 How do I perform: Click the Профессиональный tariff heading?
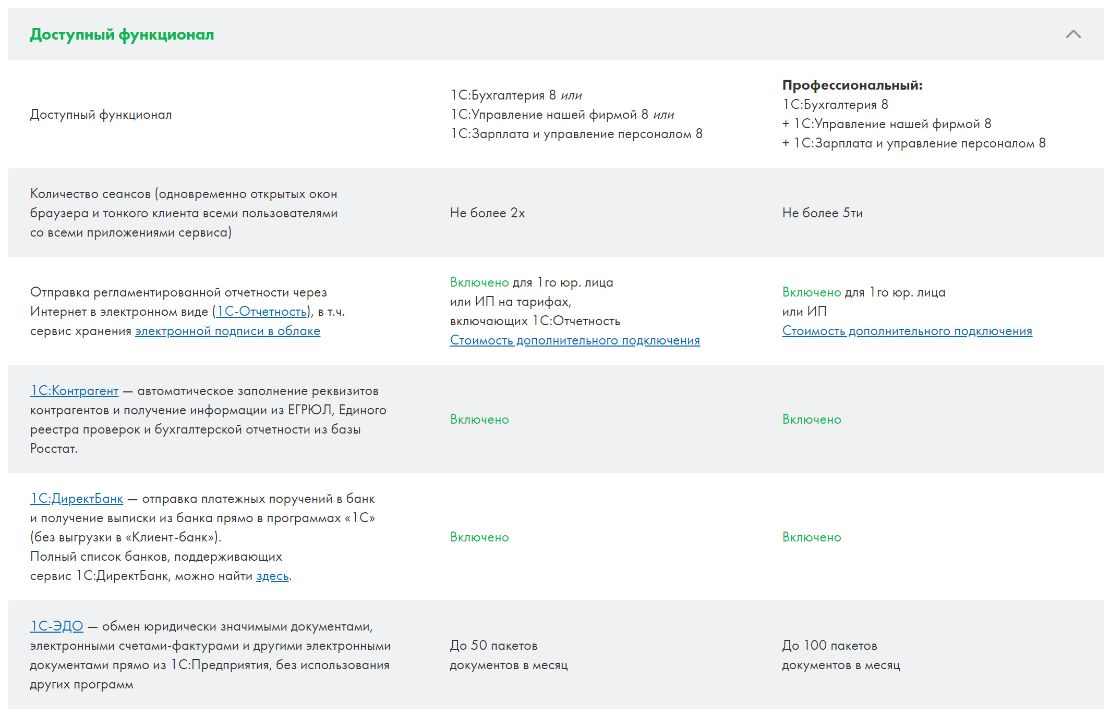point(852,85)
